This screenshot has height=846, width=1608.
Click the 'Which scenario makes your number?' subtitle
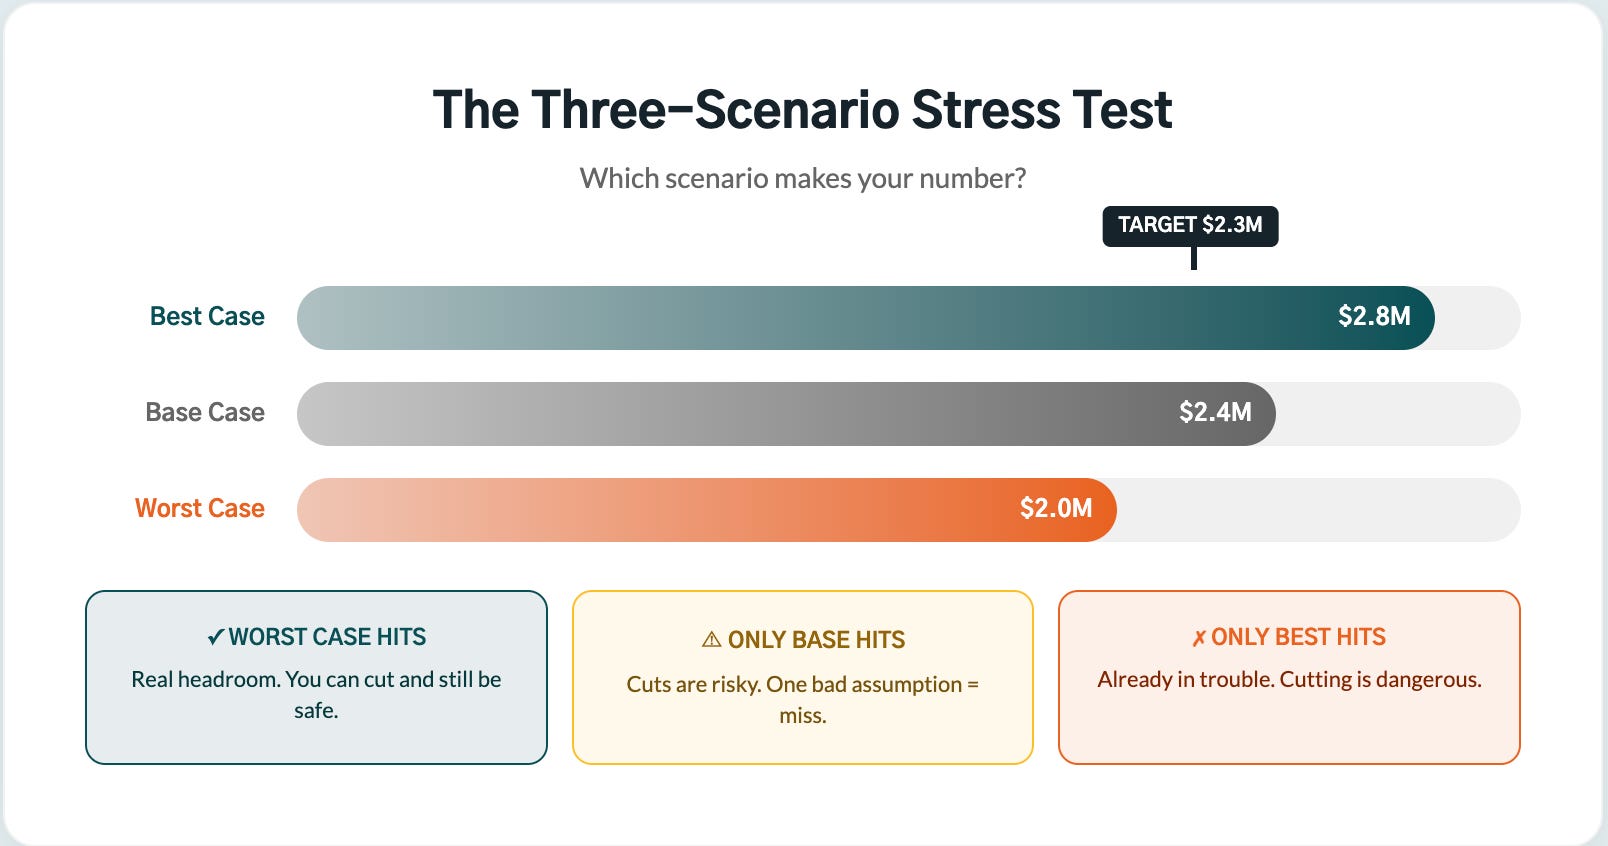click(803, 178)
